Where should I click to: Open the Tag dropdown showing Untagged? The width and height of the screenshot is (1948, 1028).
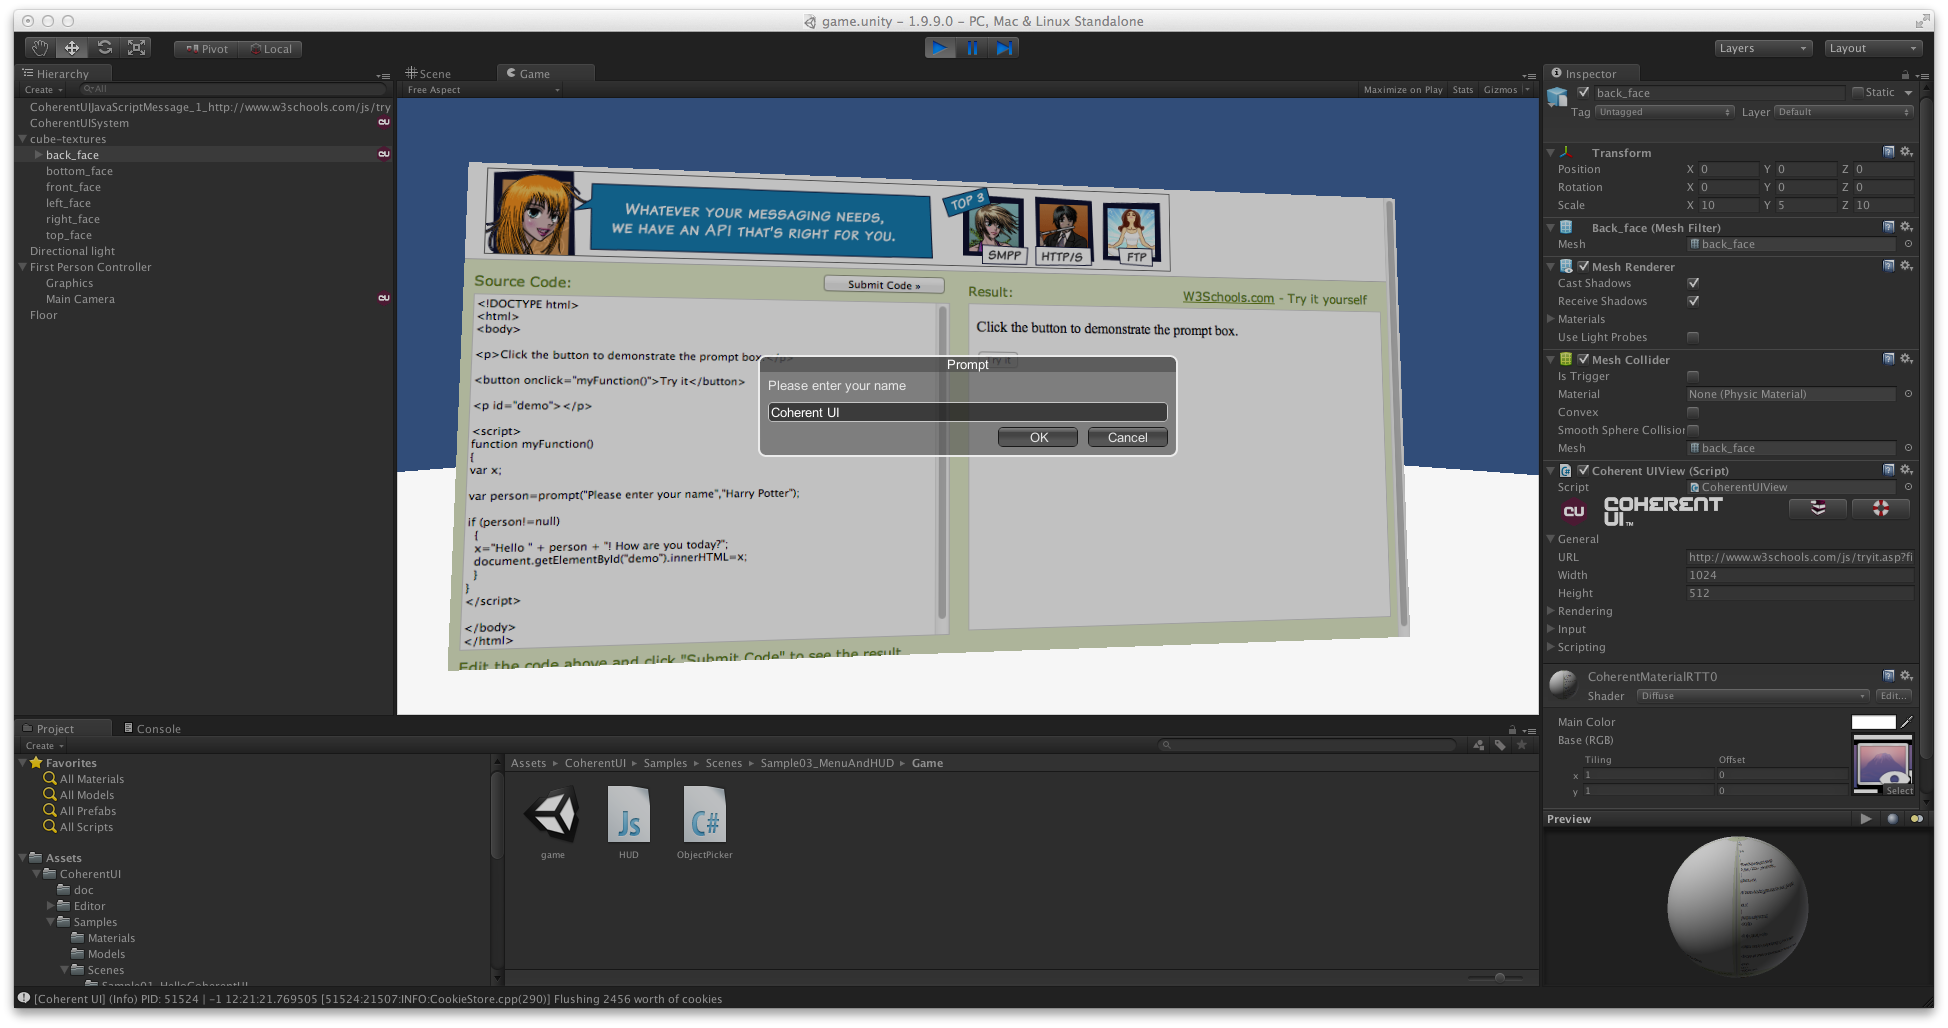point(1664,112)
